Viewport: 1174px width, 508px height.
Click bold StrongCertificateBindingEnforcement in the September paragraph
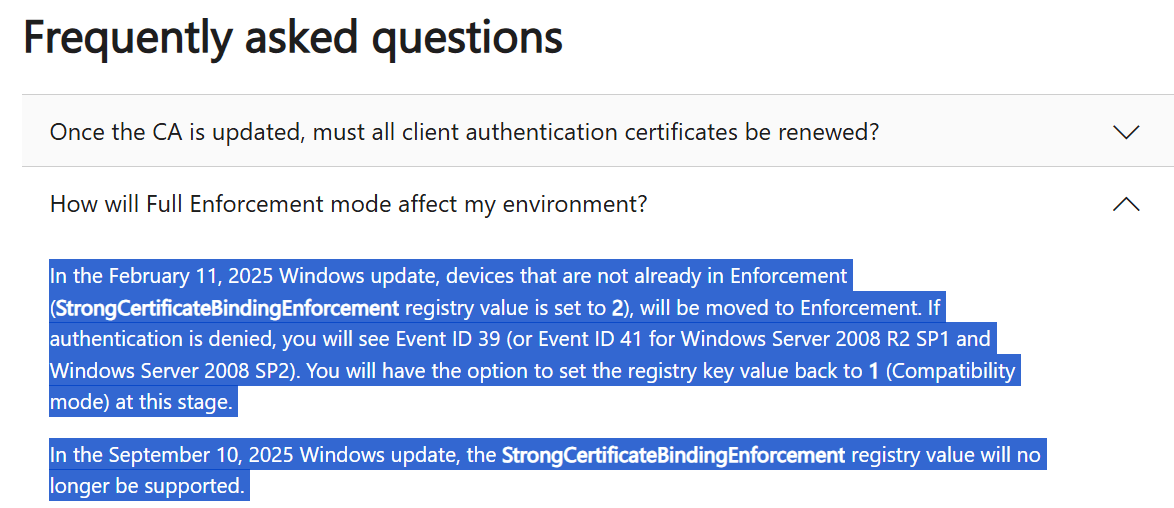[673, 455]
